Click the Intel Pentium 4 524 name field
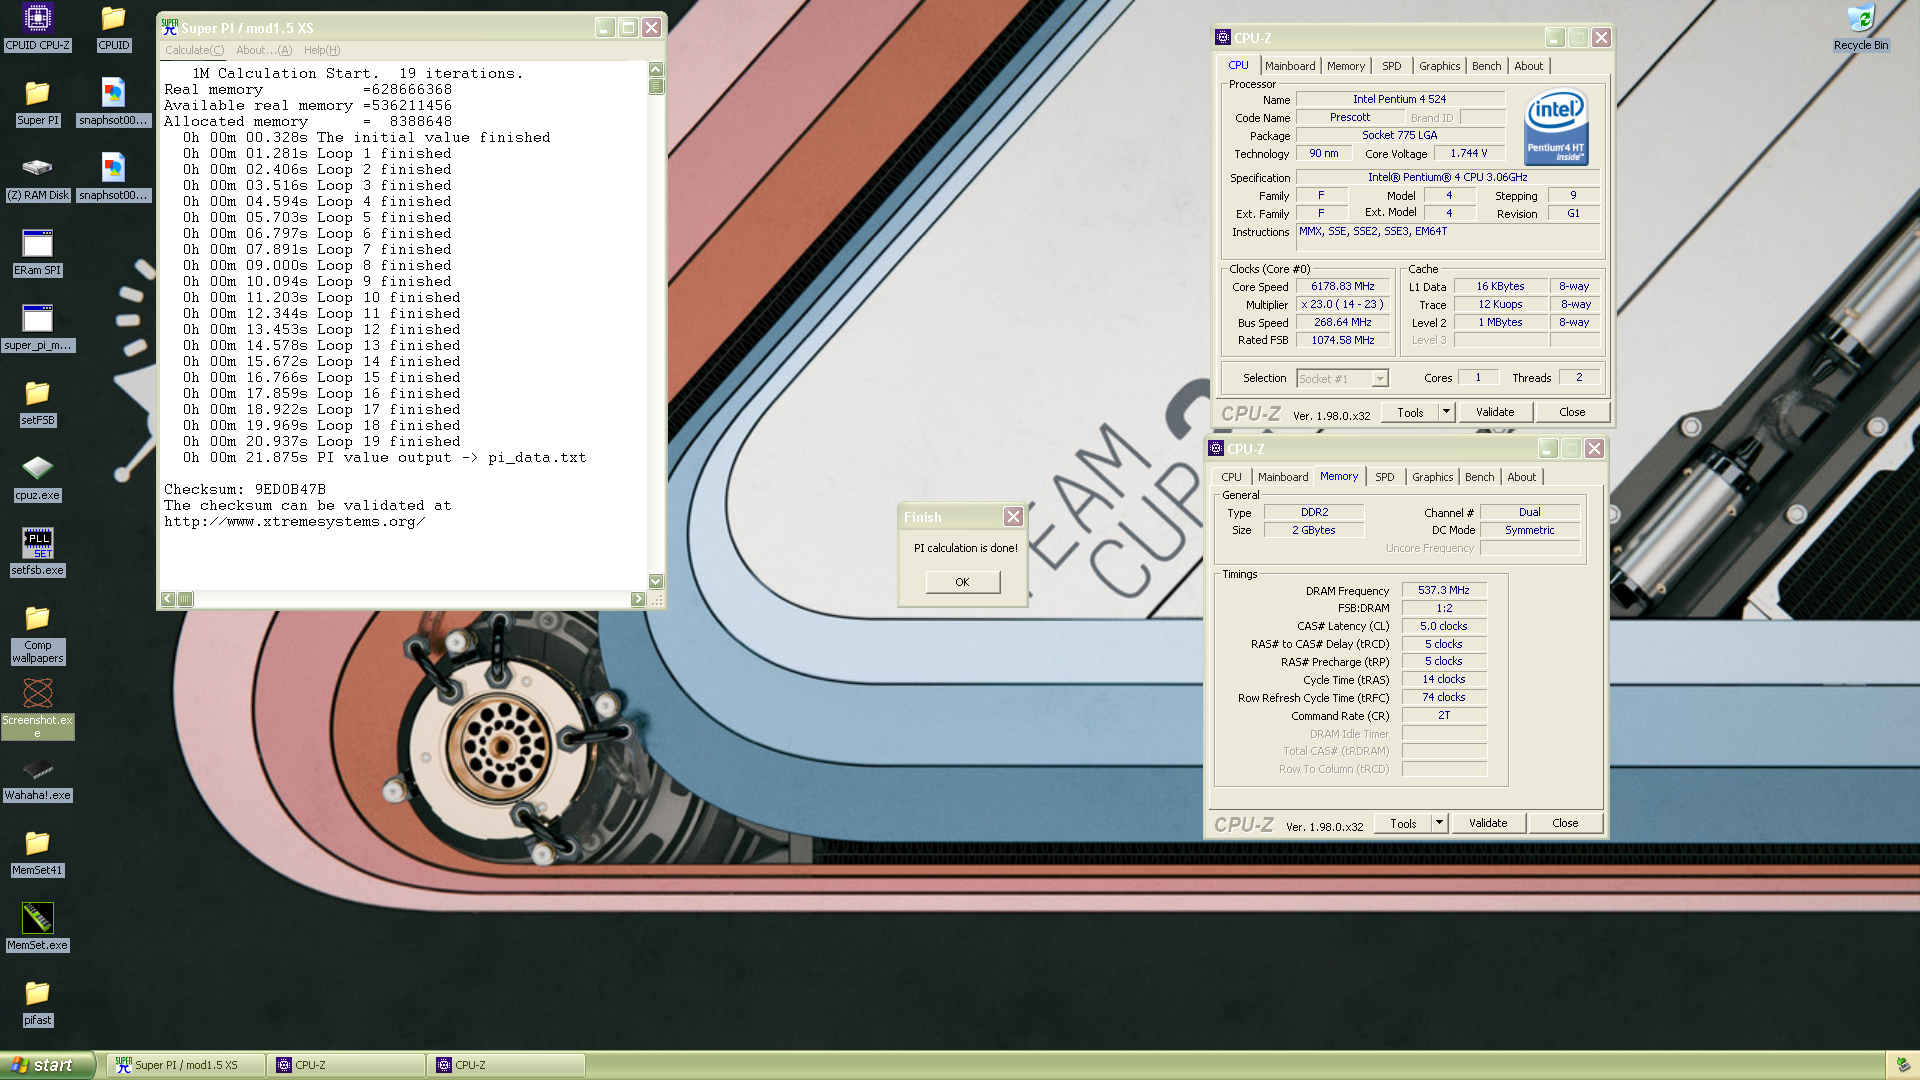Viewport: 1920px width, 1080px height. [1400, 99]
